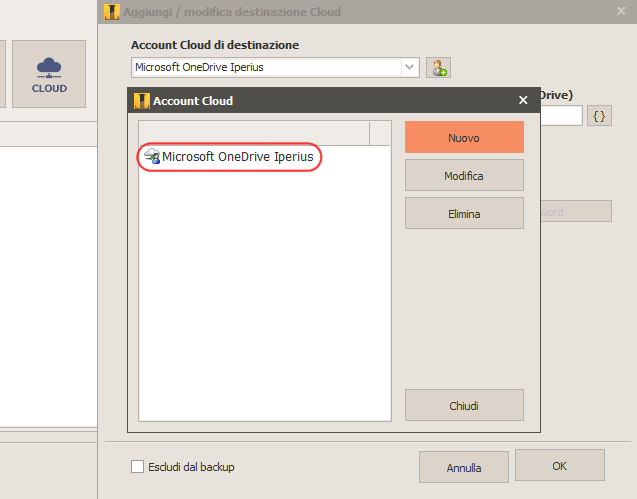This screenshot has width=637, height=499.
Task: Click the Annulla button
Action: (x=464, y=467)
